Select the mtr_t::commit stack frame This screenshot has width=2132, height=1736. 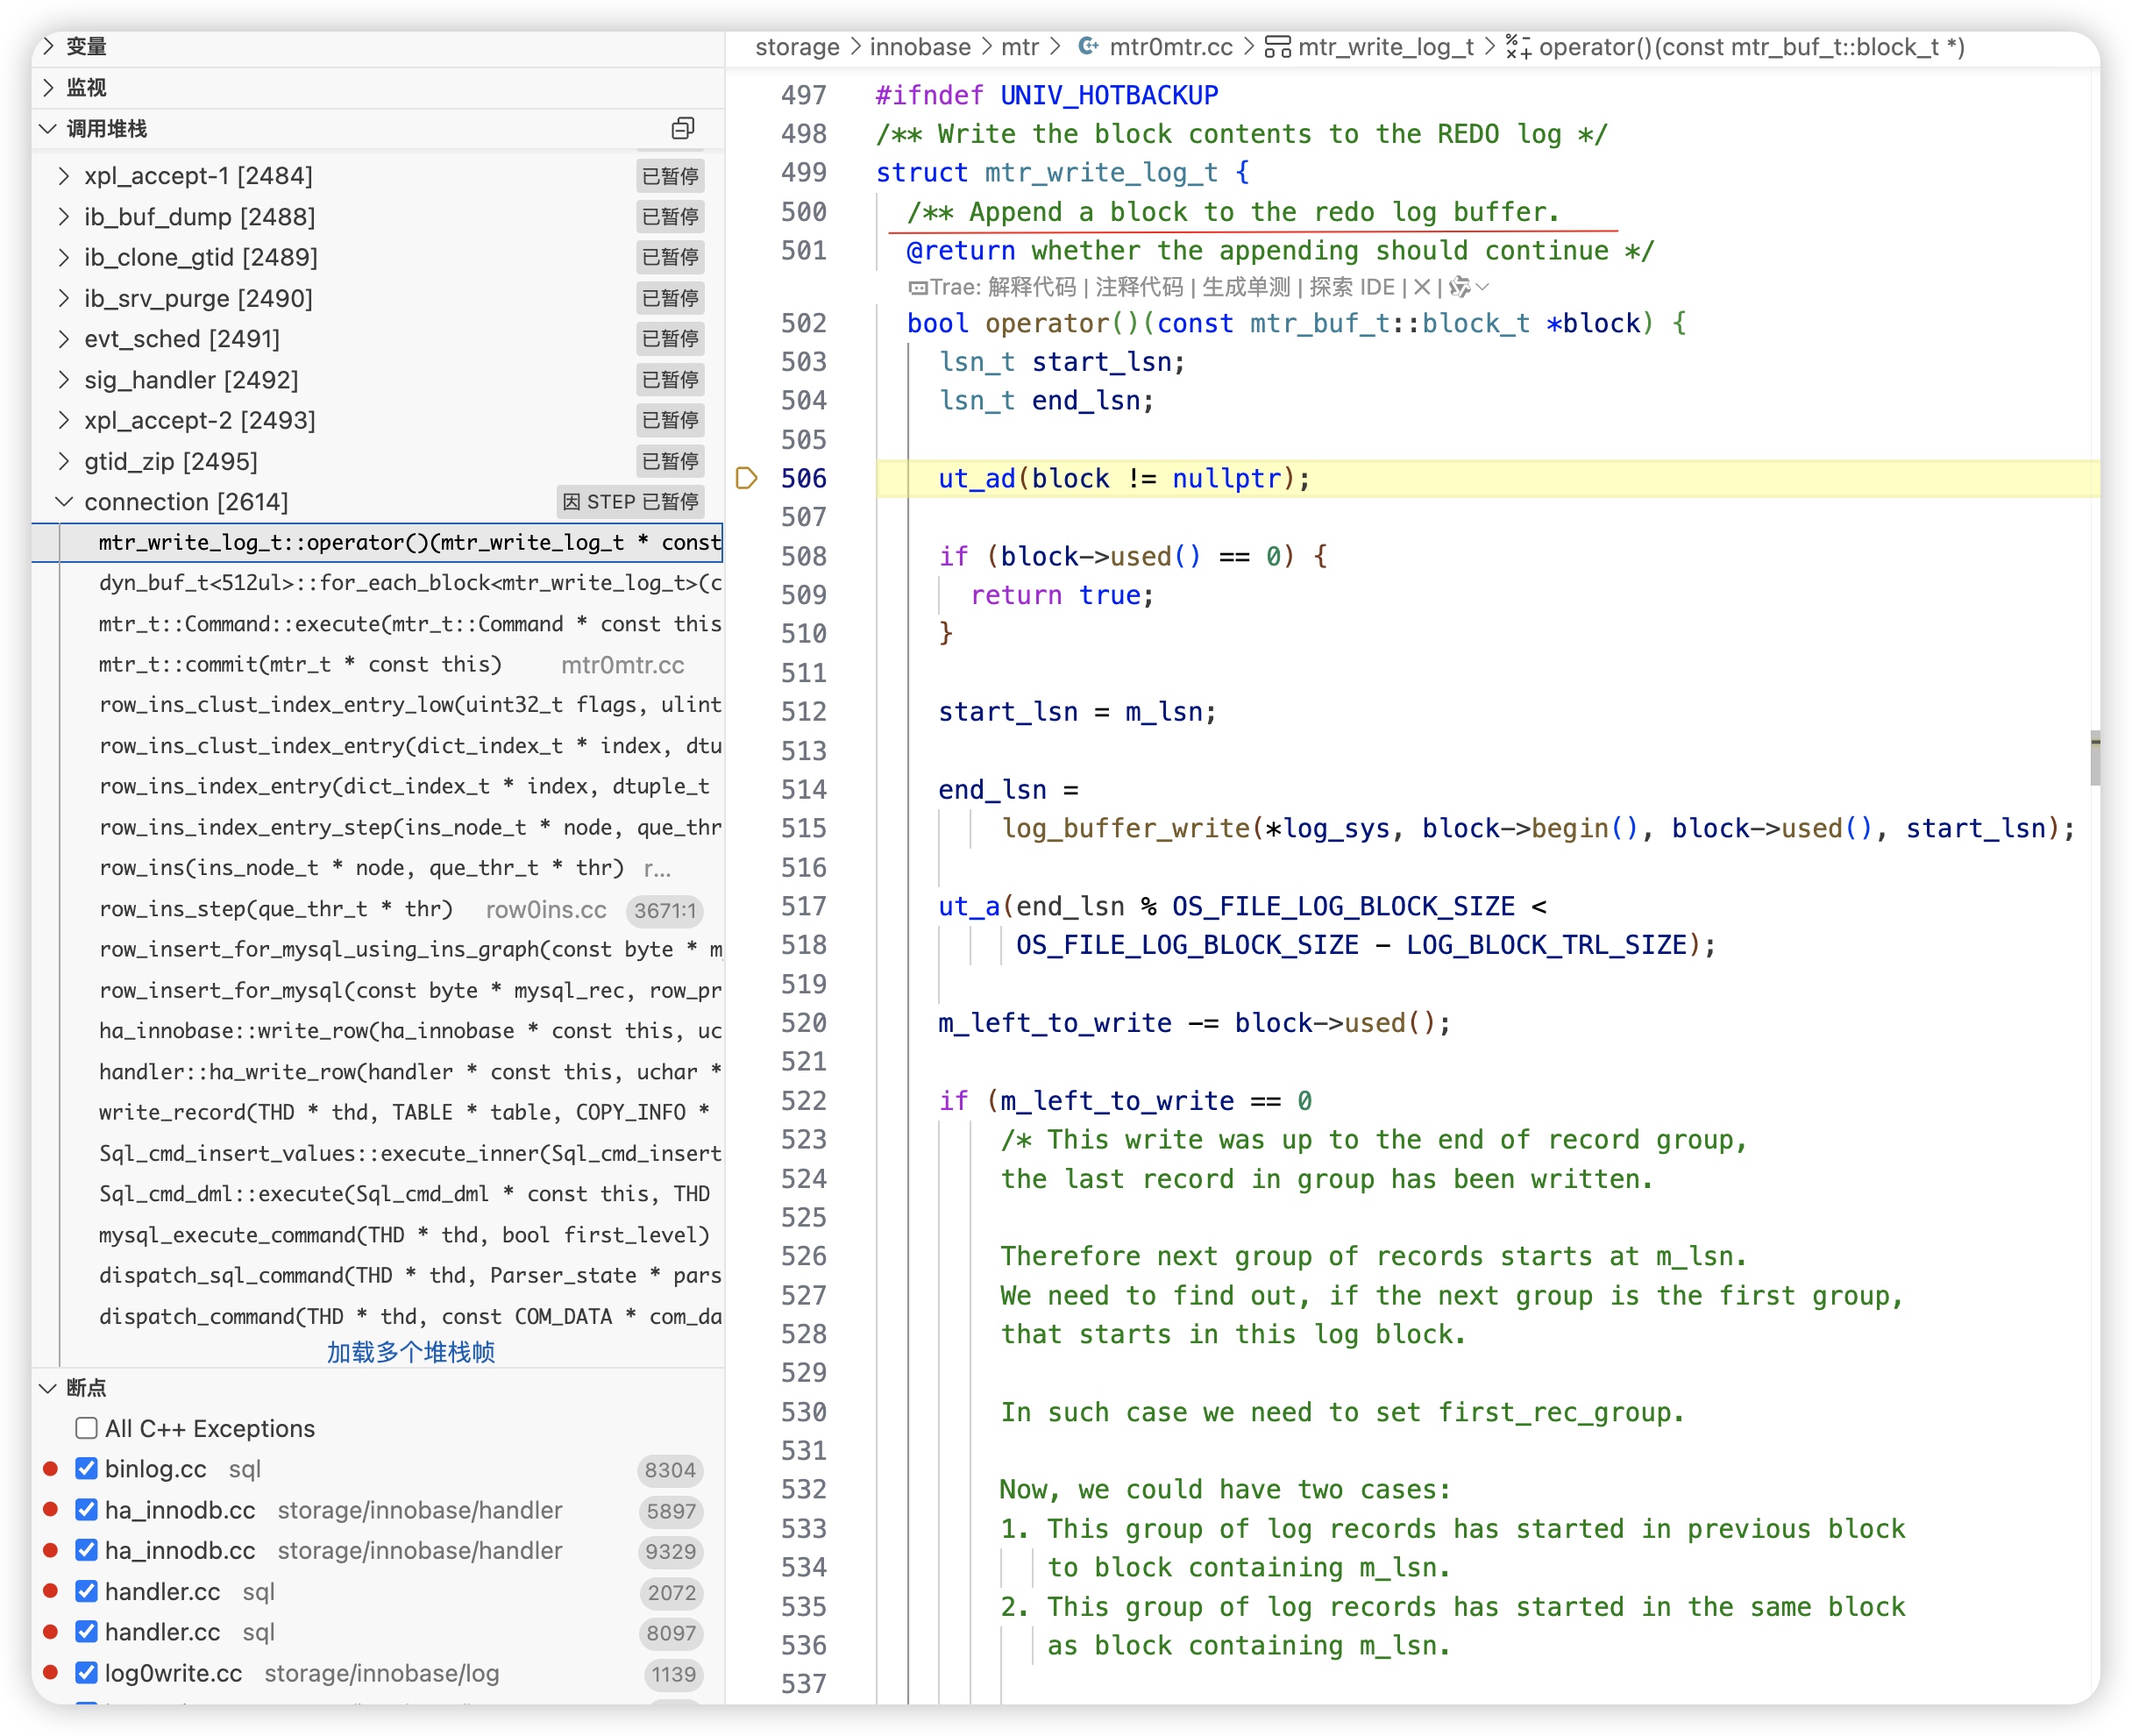click(300, 664)
